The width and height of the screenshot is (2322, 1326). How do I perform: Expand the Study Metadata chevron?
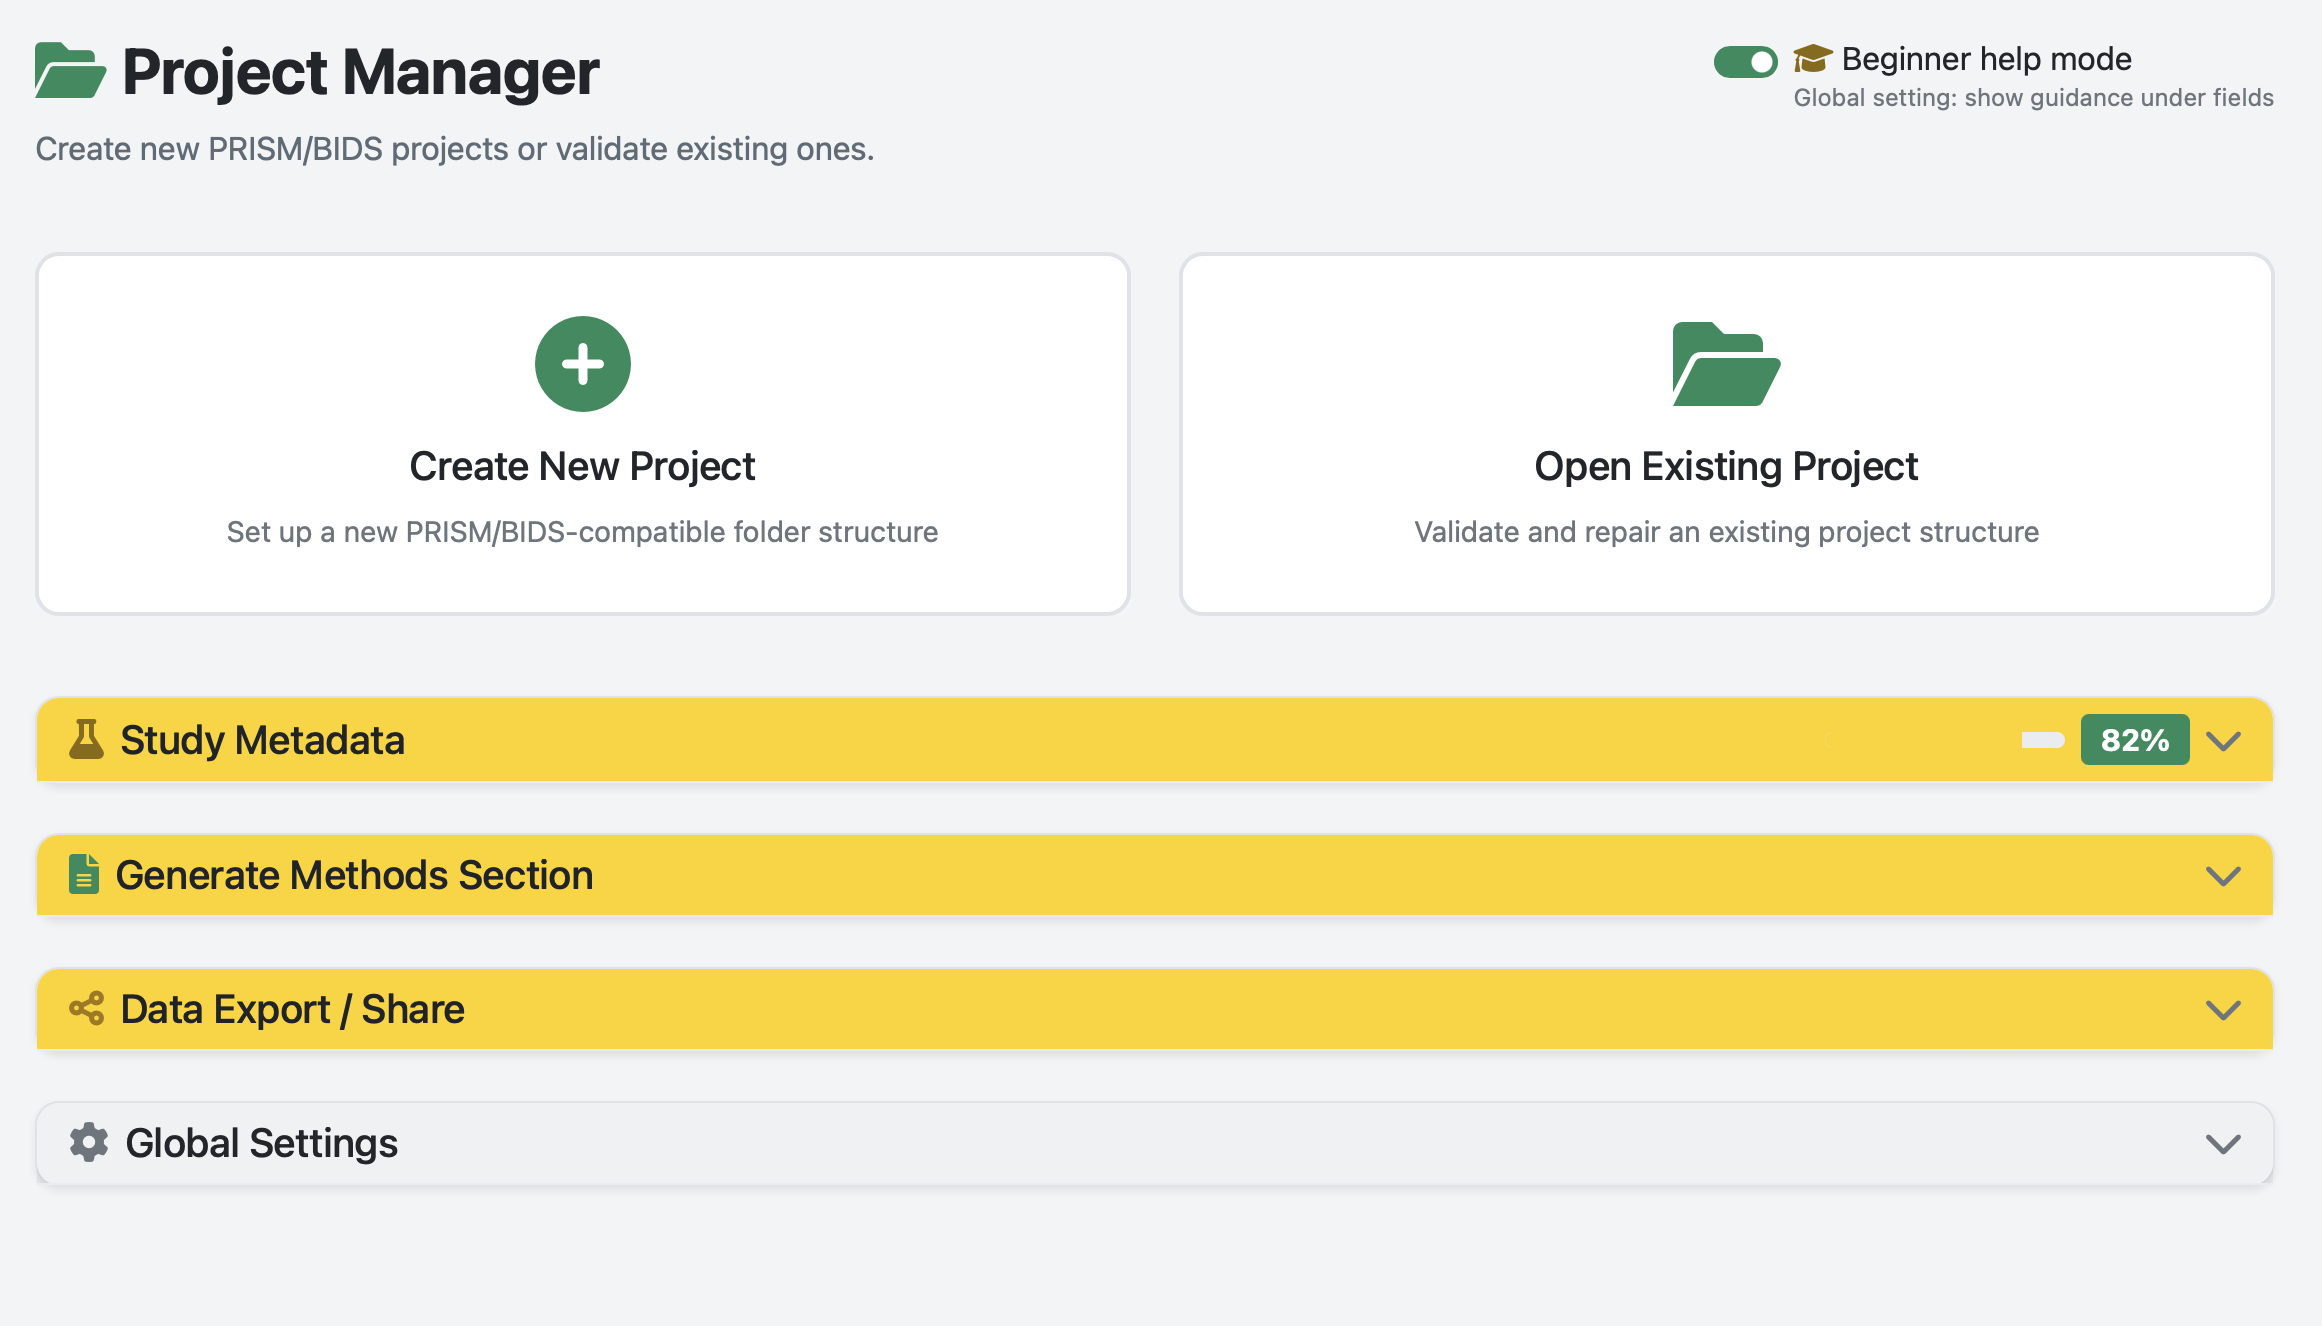pos(2223,741)
